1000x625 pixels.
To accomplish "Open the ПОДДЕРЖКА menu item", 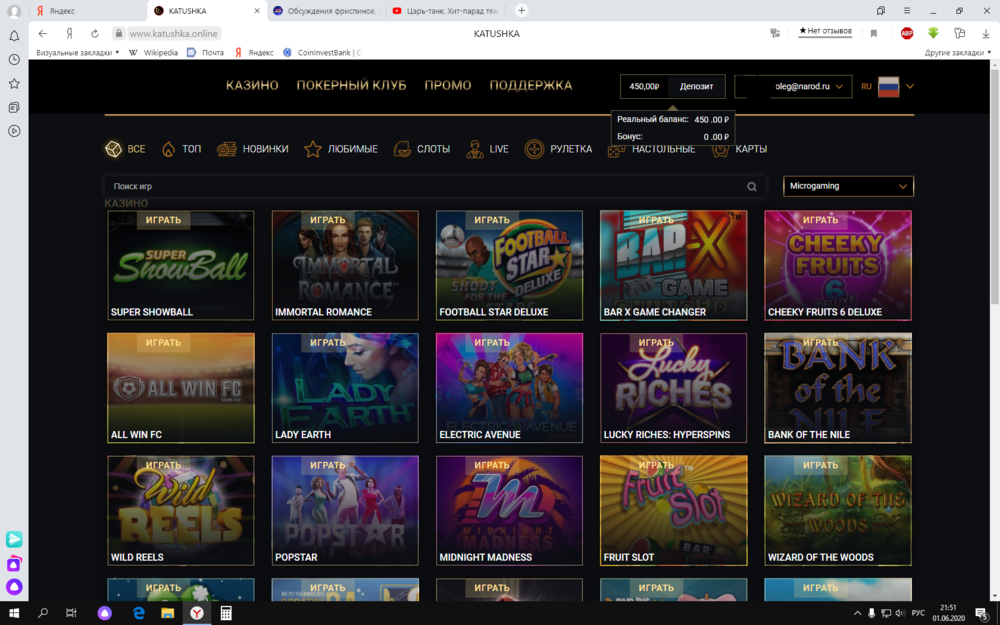I will [x=531, y=85].
